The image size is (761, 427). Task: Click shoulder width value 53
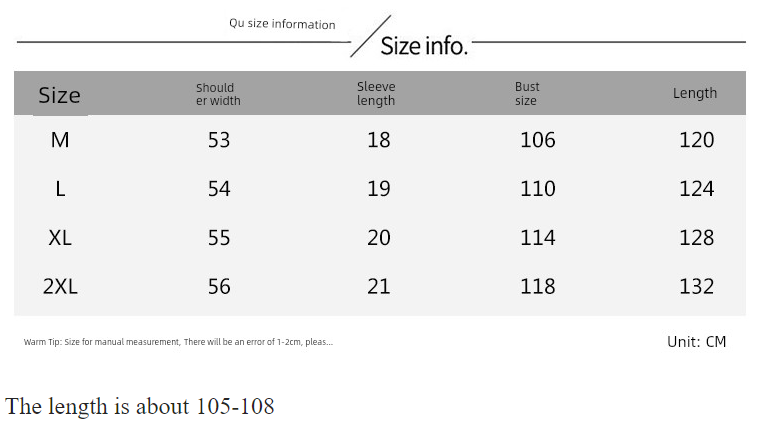[x=219, y=140]
